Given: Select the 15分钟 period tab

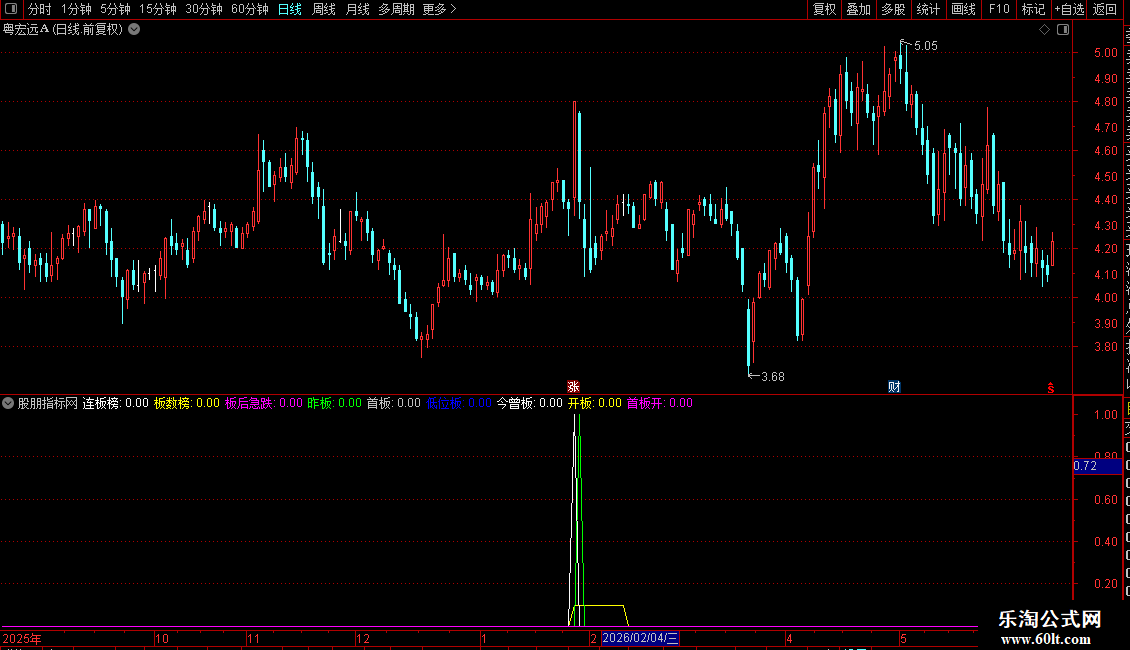Looking at the screenshot, I should pos(158,9).
